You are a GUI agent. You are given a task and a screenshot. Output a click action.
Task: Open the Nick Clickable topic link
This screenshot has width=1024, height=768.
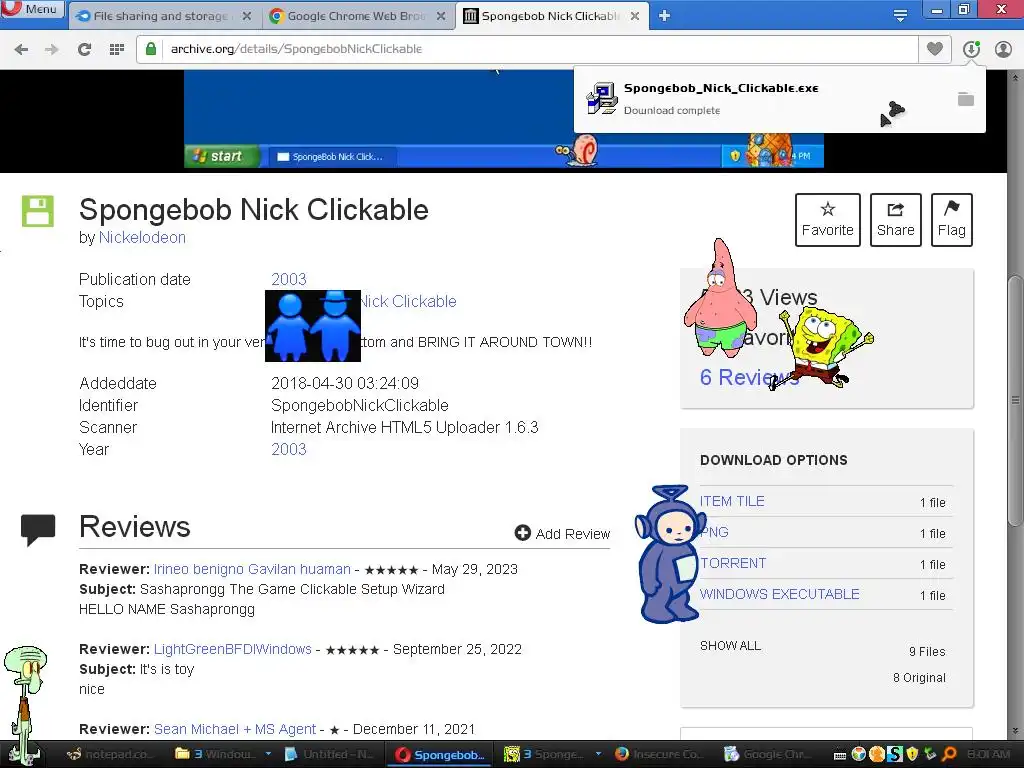coord(408,302)
